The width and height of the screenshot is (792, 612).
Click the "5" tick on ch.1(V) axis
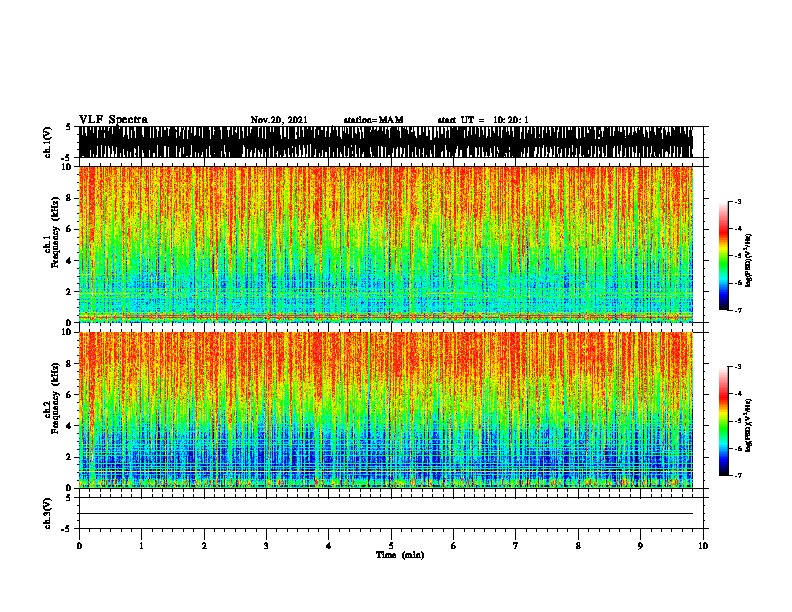tap(70, 127)
